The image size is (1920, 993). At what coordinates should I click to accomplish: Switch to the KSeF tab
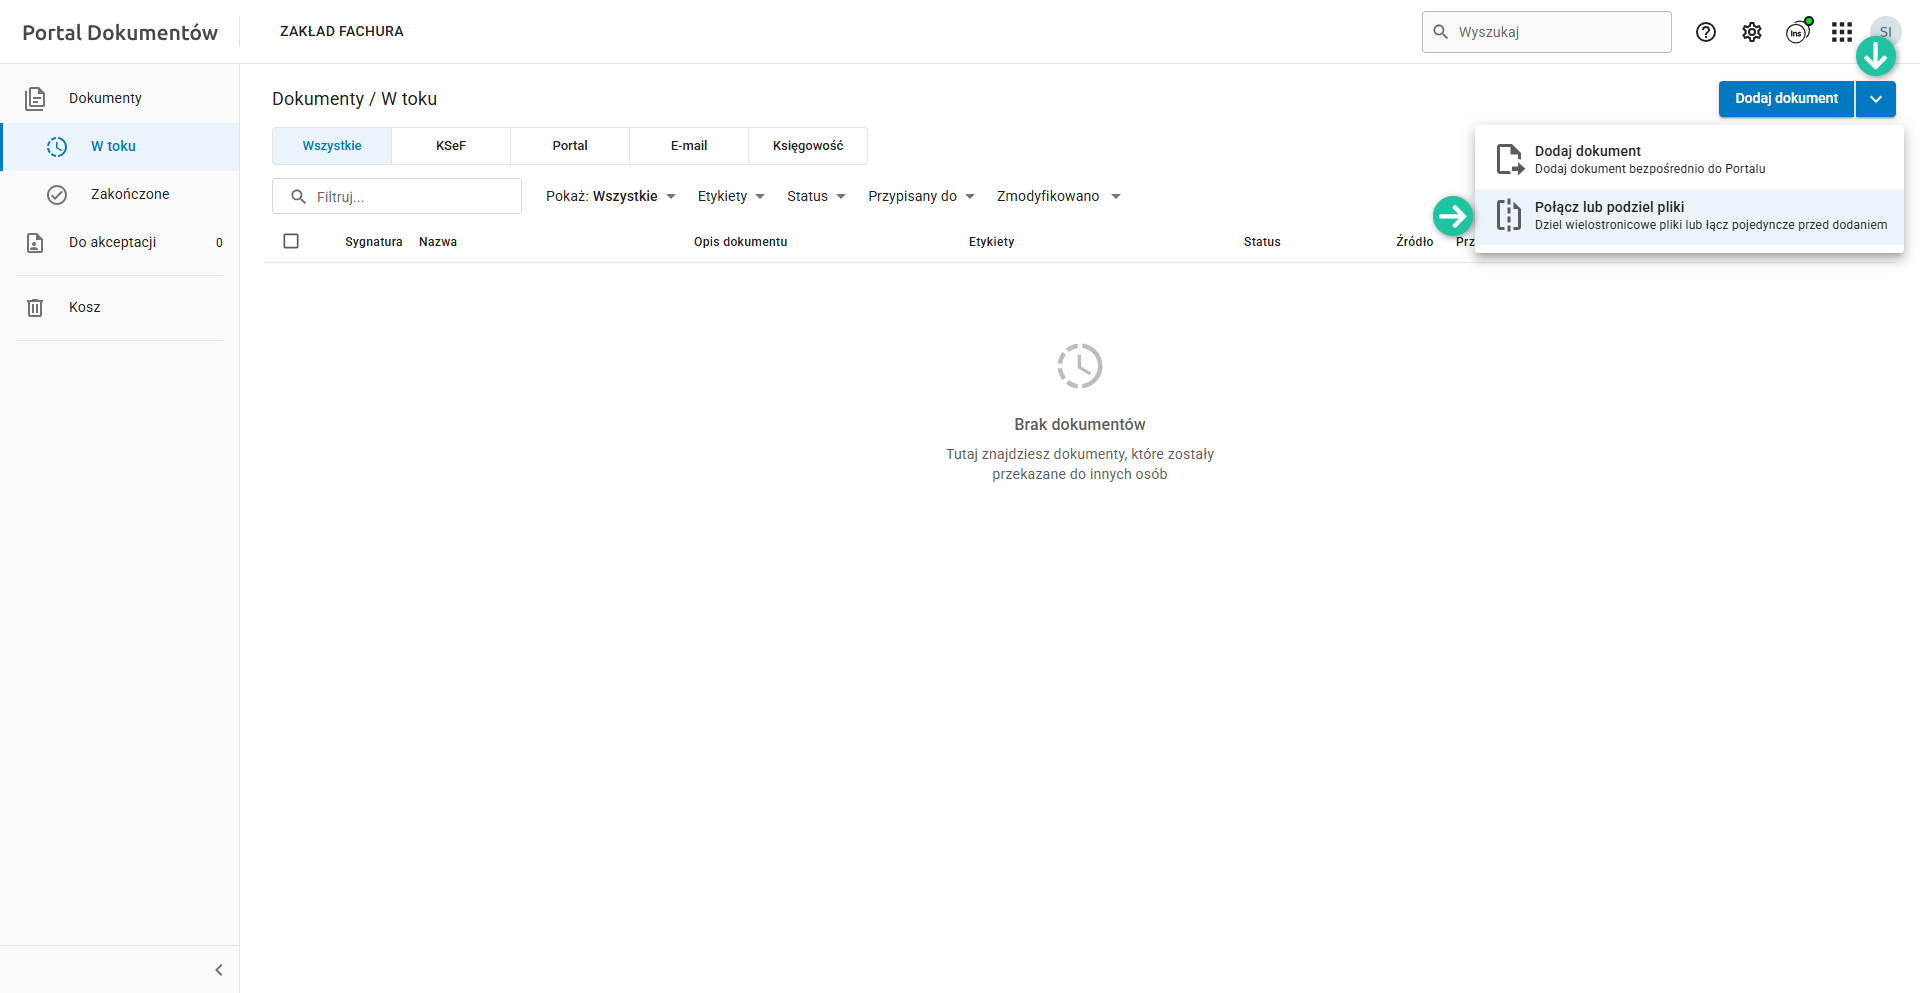click(x=451, y=146)
